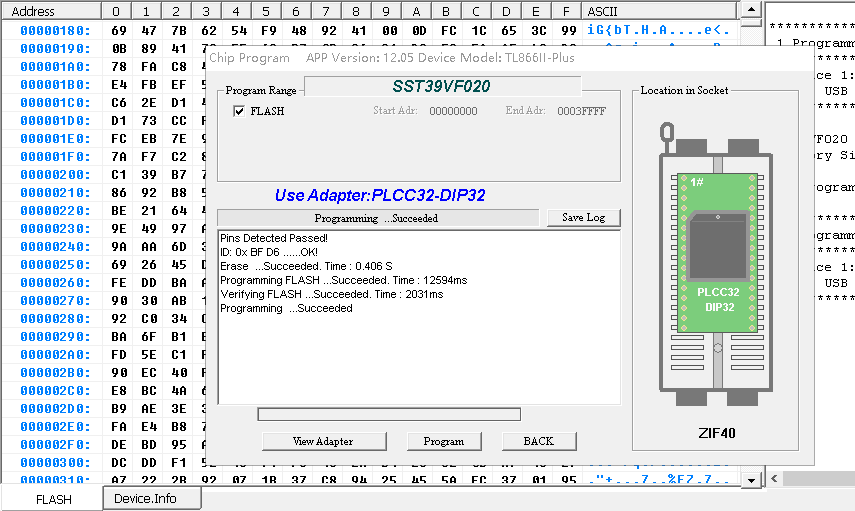Screen dimensions: 855x511
Task: Click the hex view scroll down arrow
Action: tap(751, 480)
